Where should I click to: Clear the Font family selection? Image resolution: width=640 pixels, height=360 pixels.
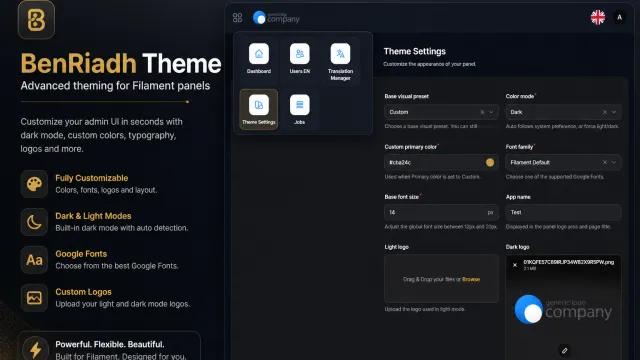pyautogui.click(x=604, y=162)
